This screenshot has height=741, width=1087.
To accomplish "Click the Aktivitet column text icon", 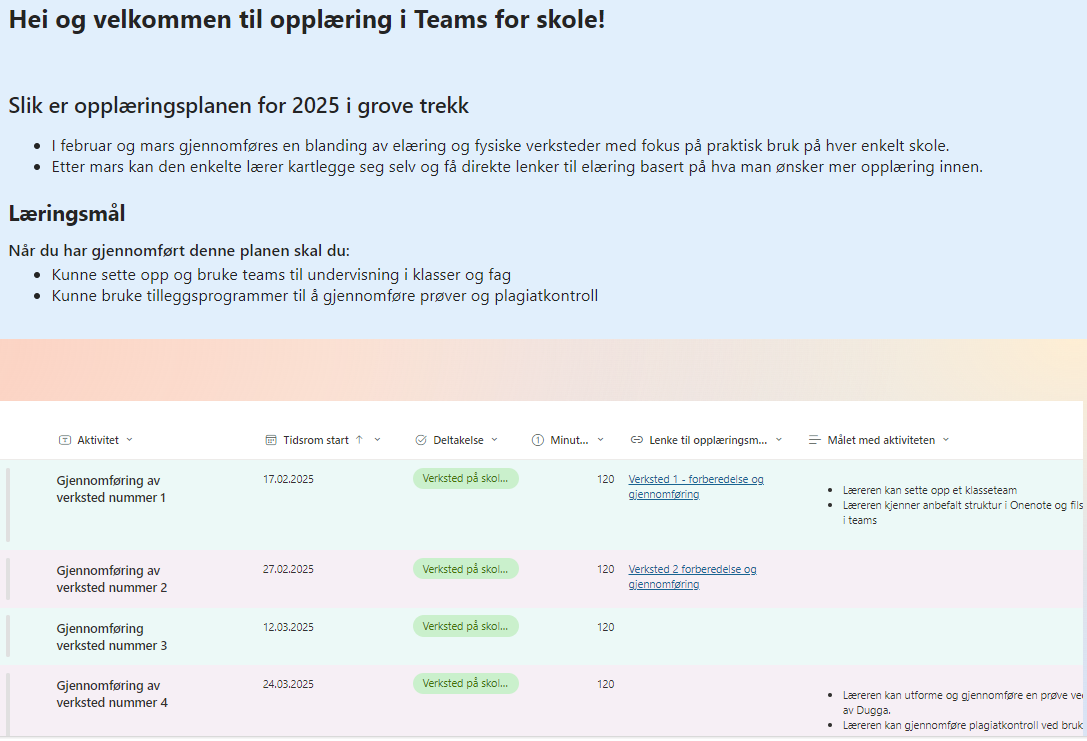I will 65,440.
